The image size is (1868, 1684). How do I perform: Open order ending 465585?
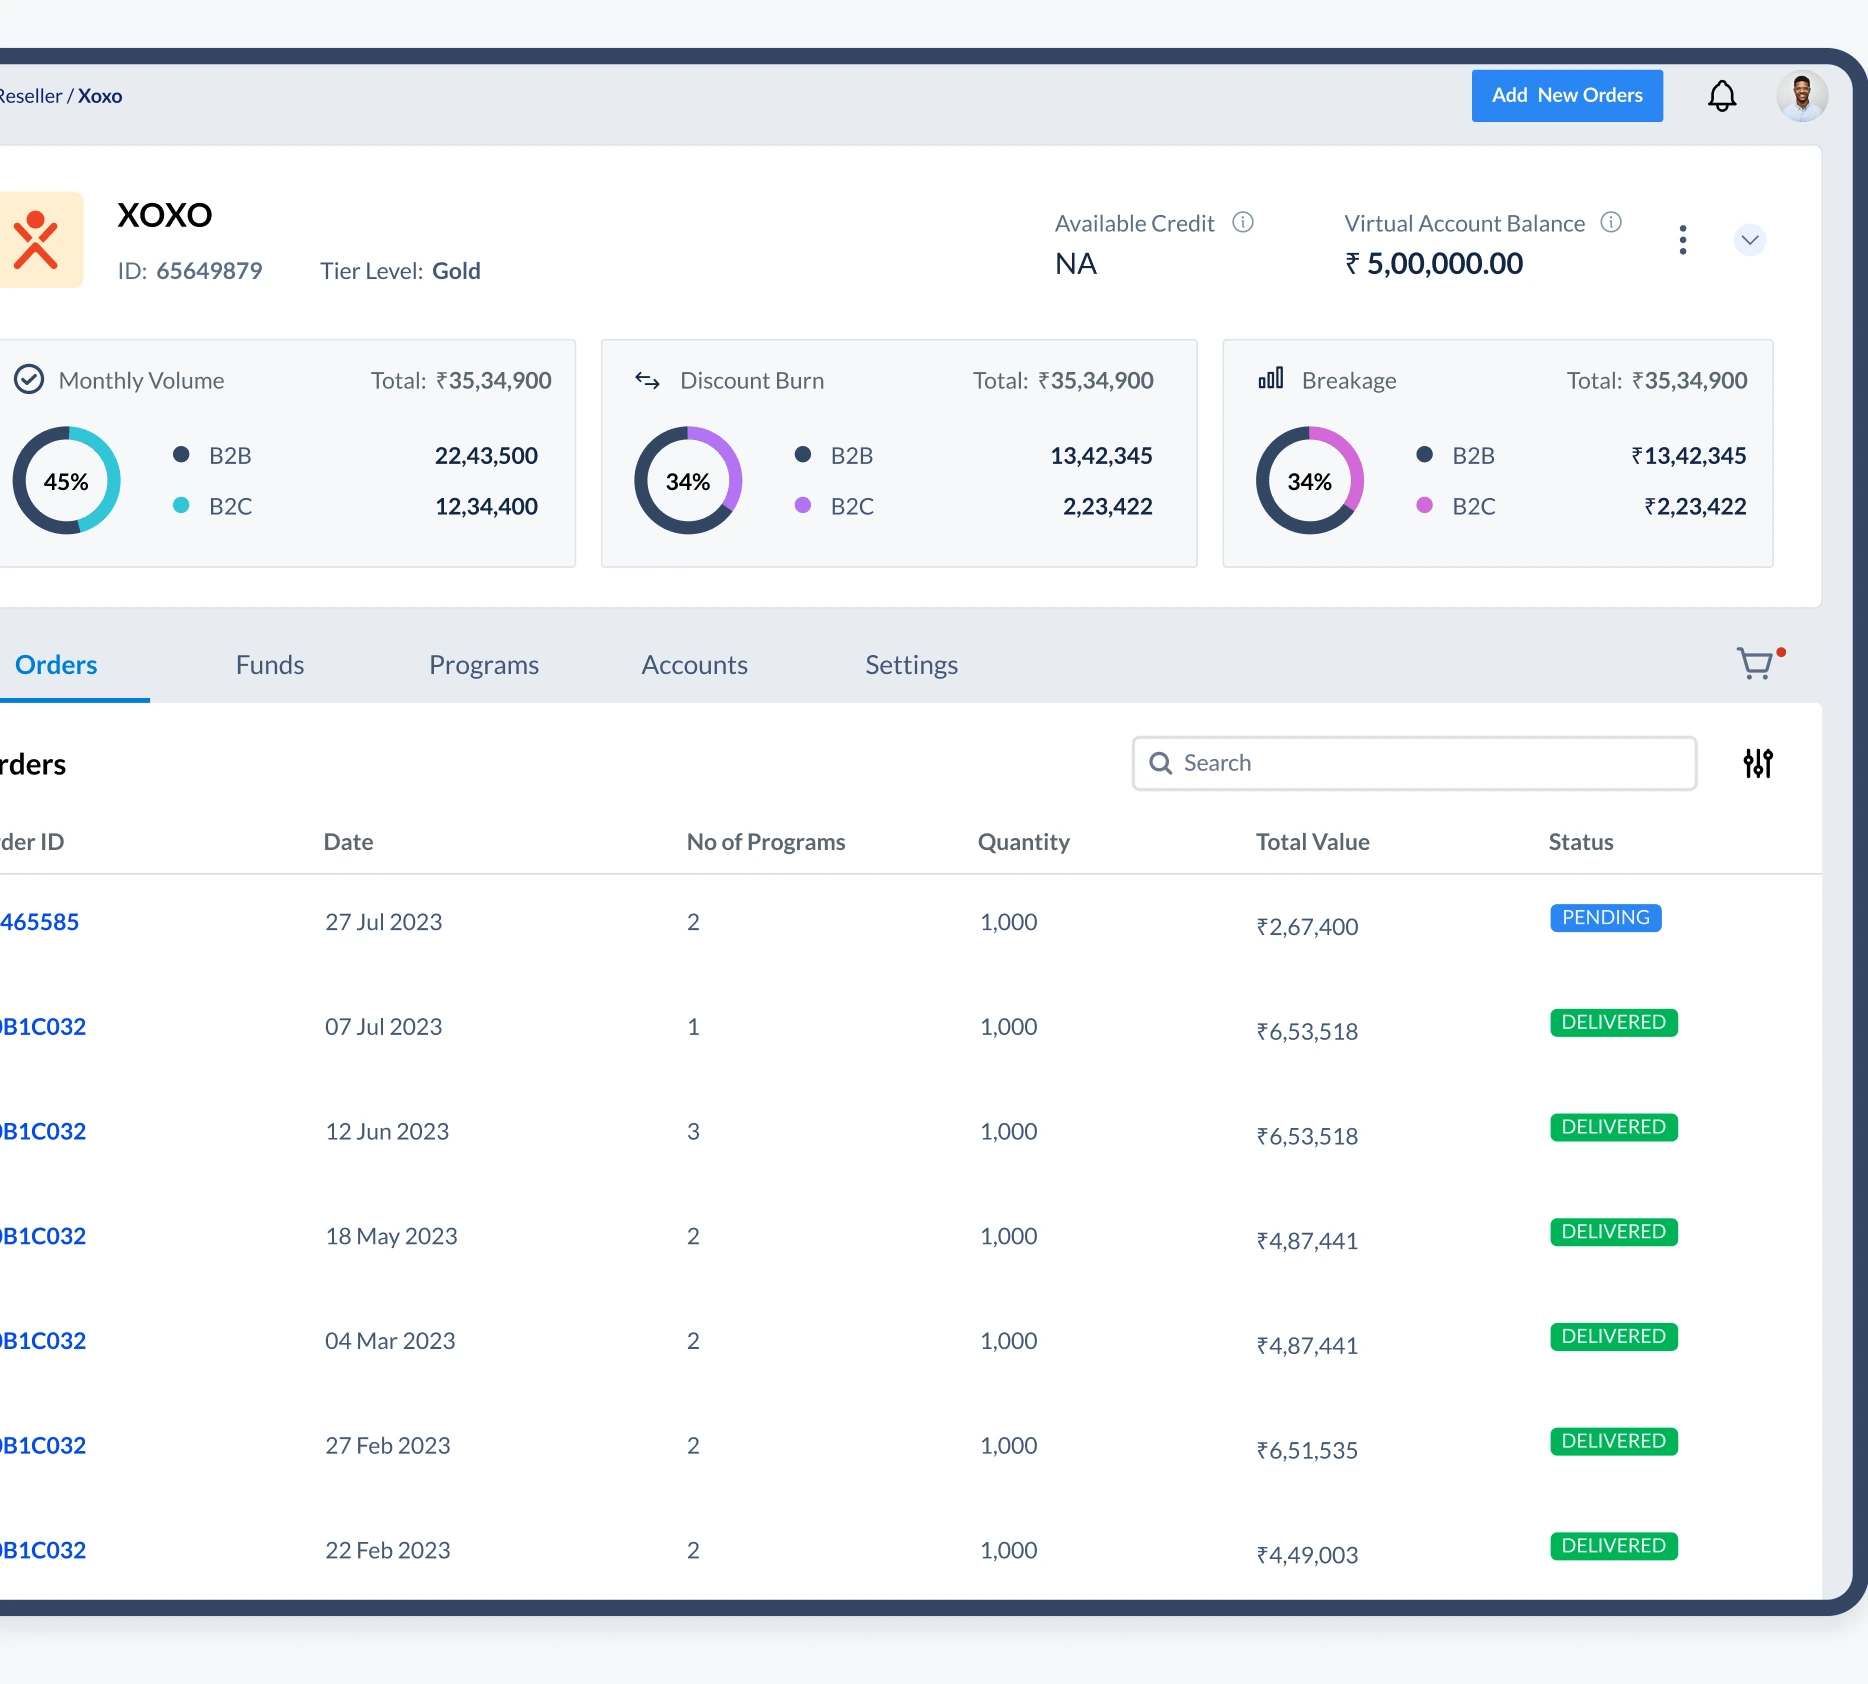click(40, 922)
